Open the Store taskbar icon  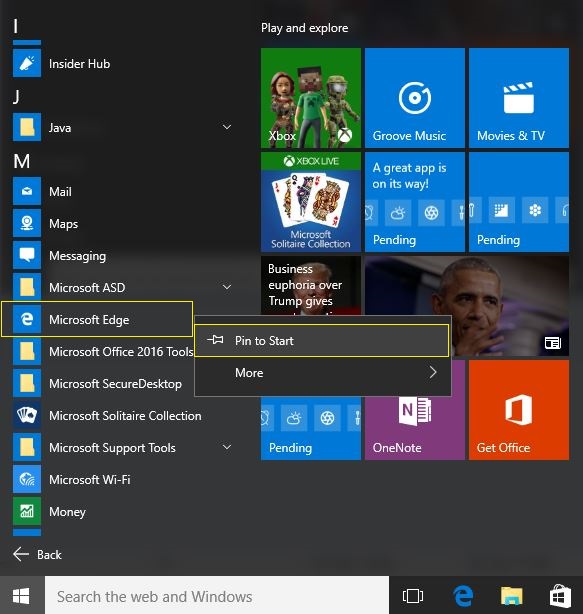click(x=560, y=596)
